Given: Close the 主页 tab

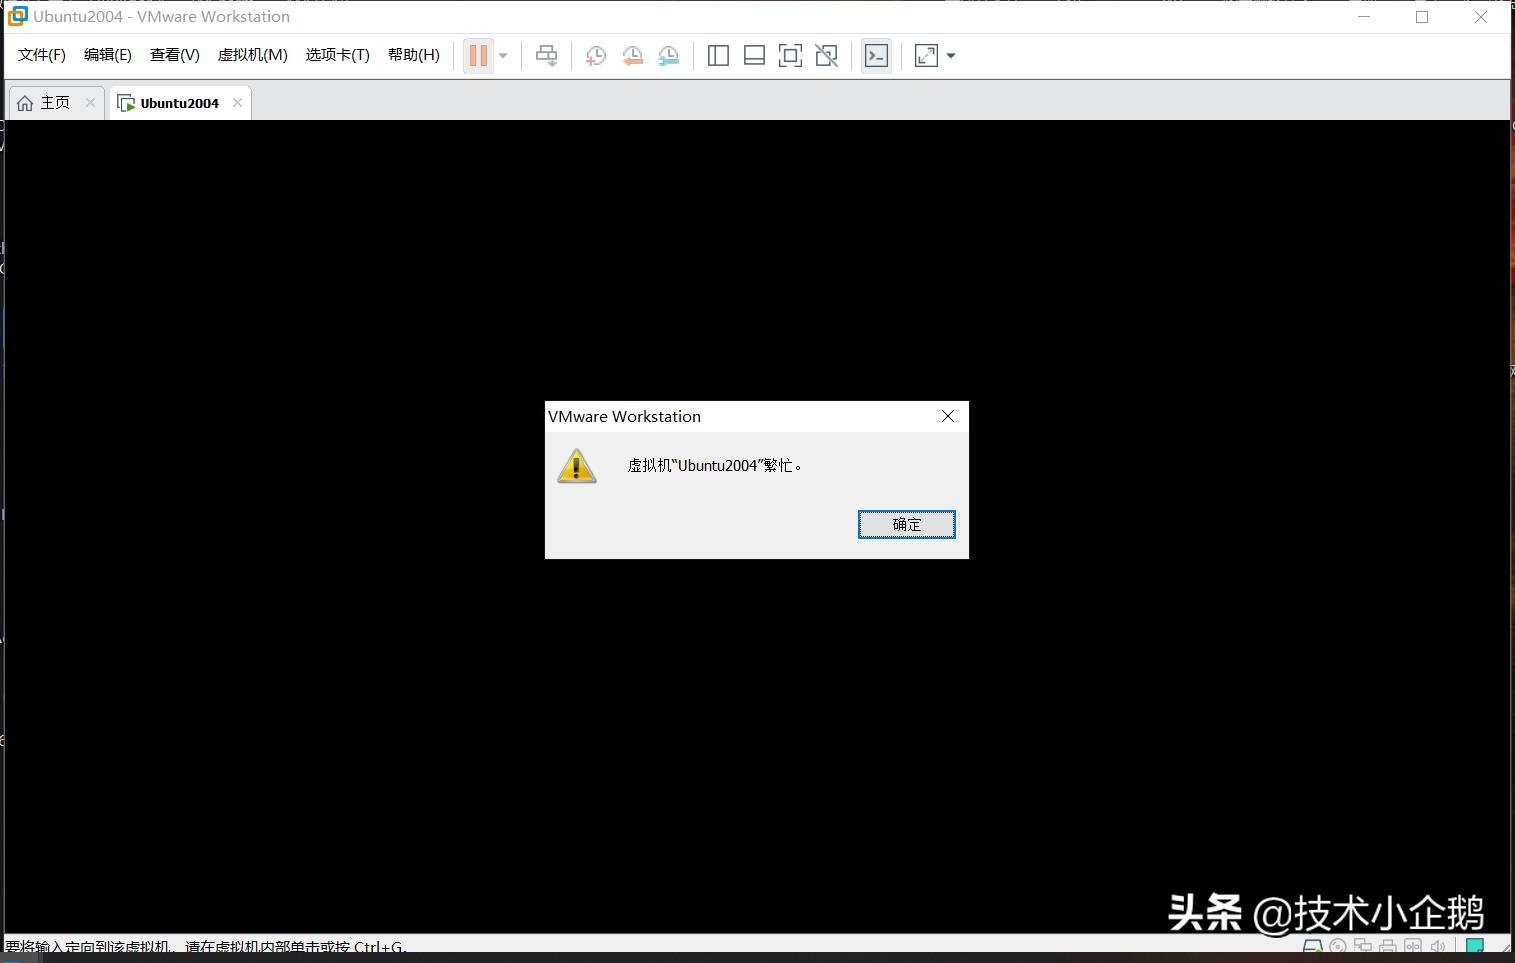Looking at the screenshot, I should 90,103.
